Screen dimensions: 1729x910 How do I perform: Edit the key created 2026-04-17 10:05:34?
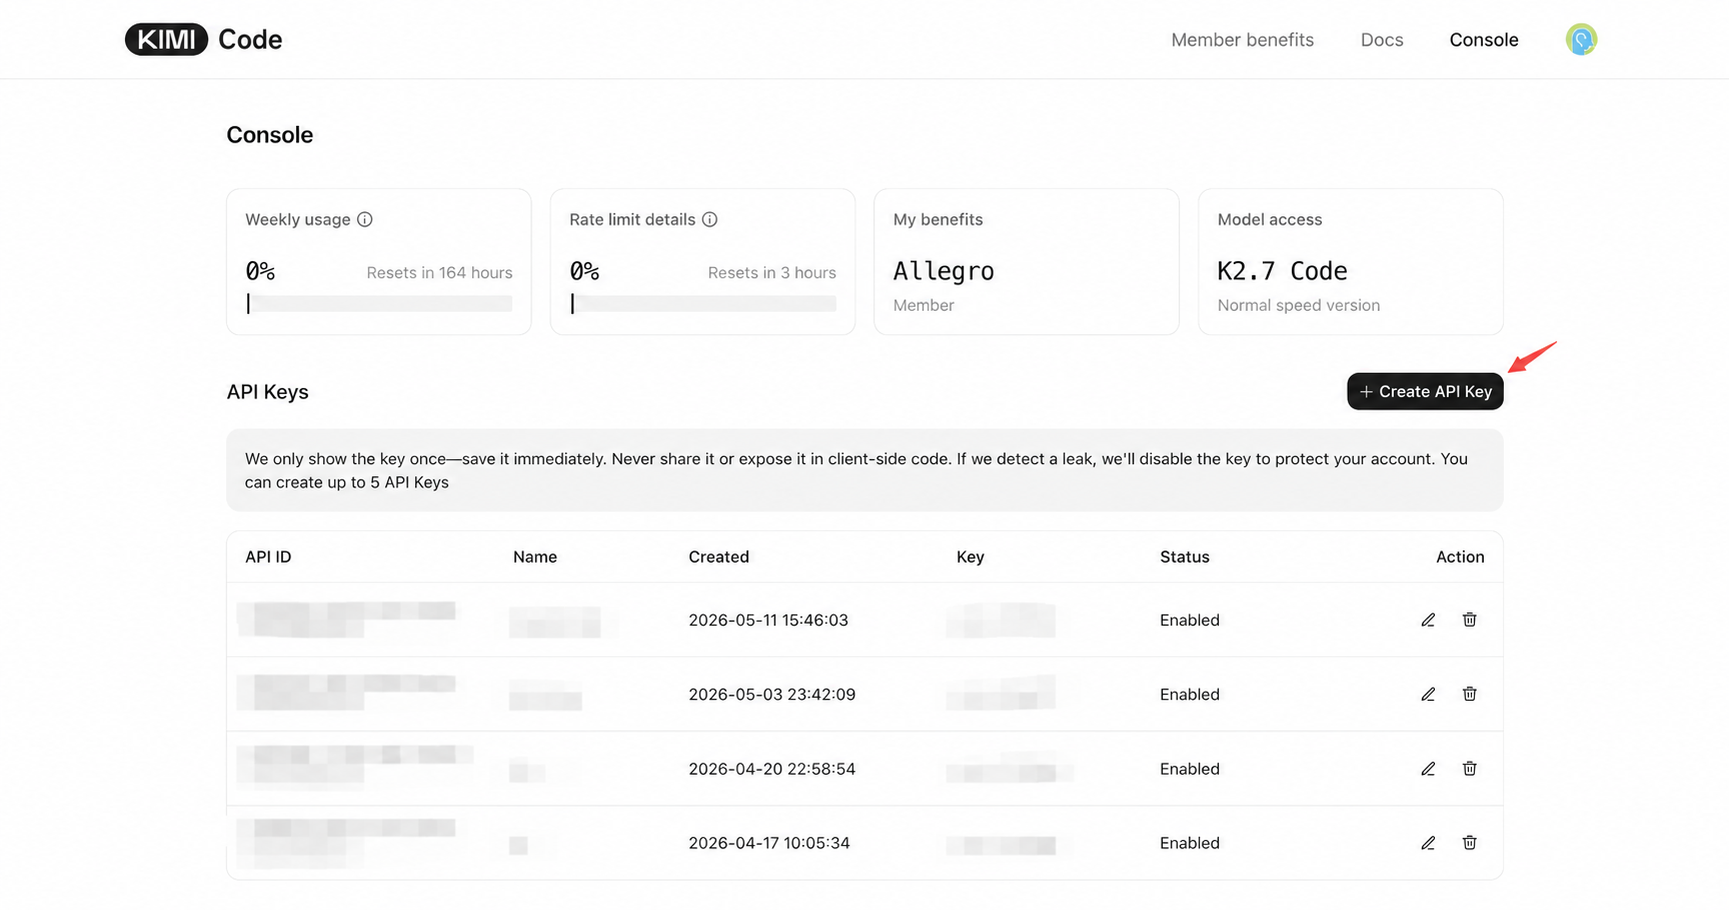coord(1428,843)
